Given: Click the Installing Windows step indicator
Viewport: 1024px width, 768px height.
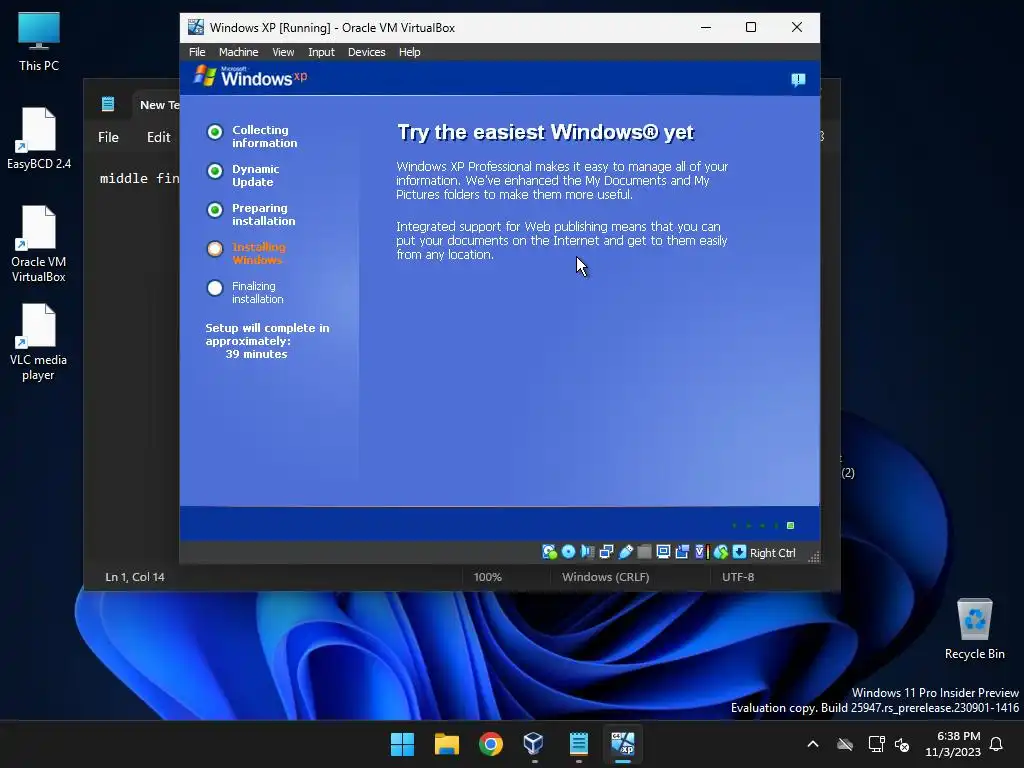Looking at the screenshot, I should [215, 249].
